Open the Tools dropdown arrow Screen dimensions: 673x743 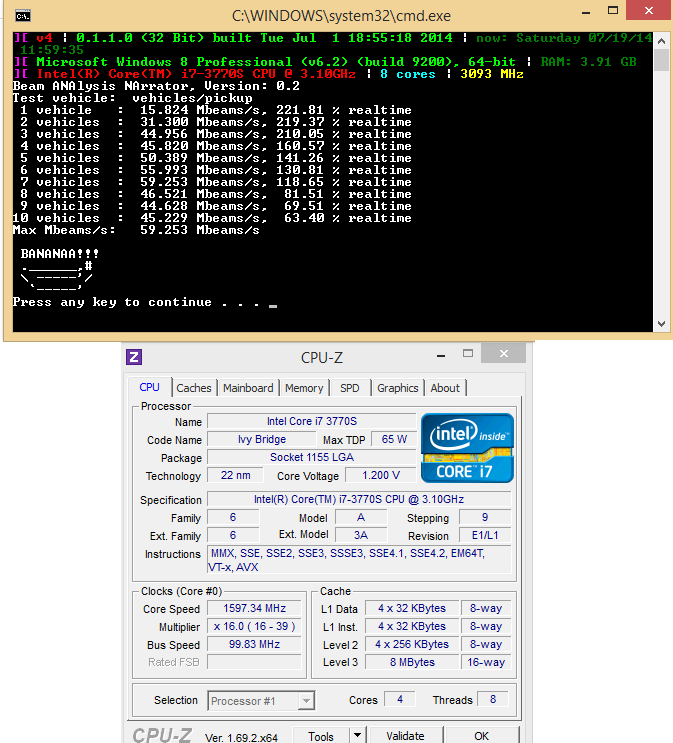point(357,735)
